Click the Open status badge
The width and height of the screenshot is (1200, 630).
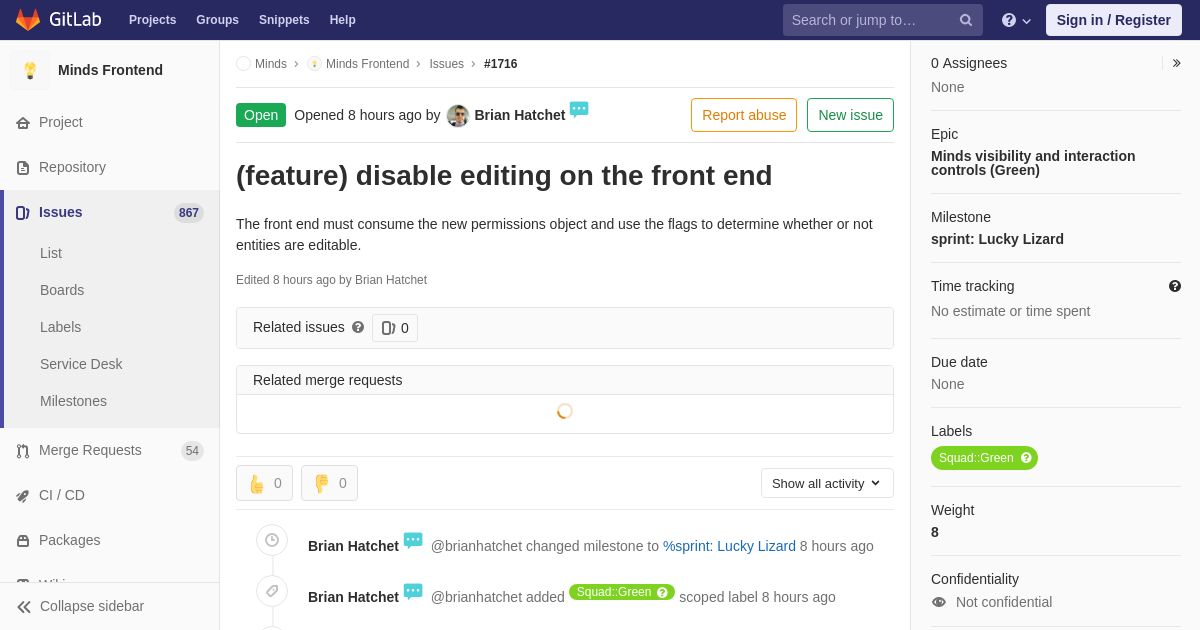[261, 115]
